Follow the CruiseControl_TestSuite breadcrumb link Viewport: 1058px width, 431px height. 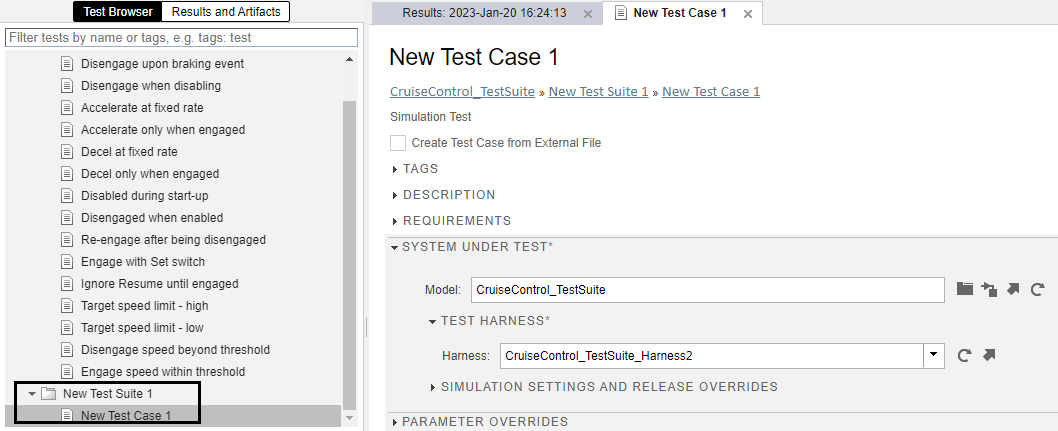462,92
